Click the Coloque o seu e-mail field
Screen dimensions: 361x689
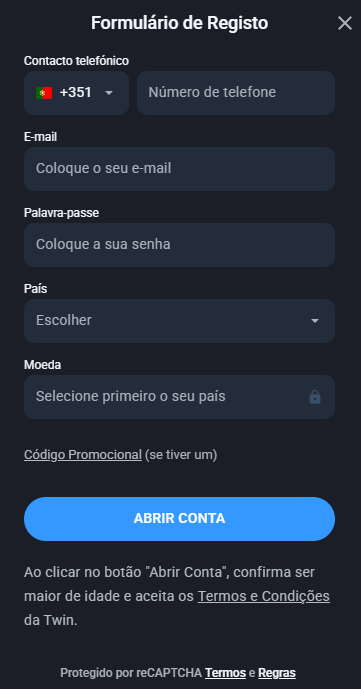pyautogui.click(x=179, y=169)
